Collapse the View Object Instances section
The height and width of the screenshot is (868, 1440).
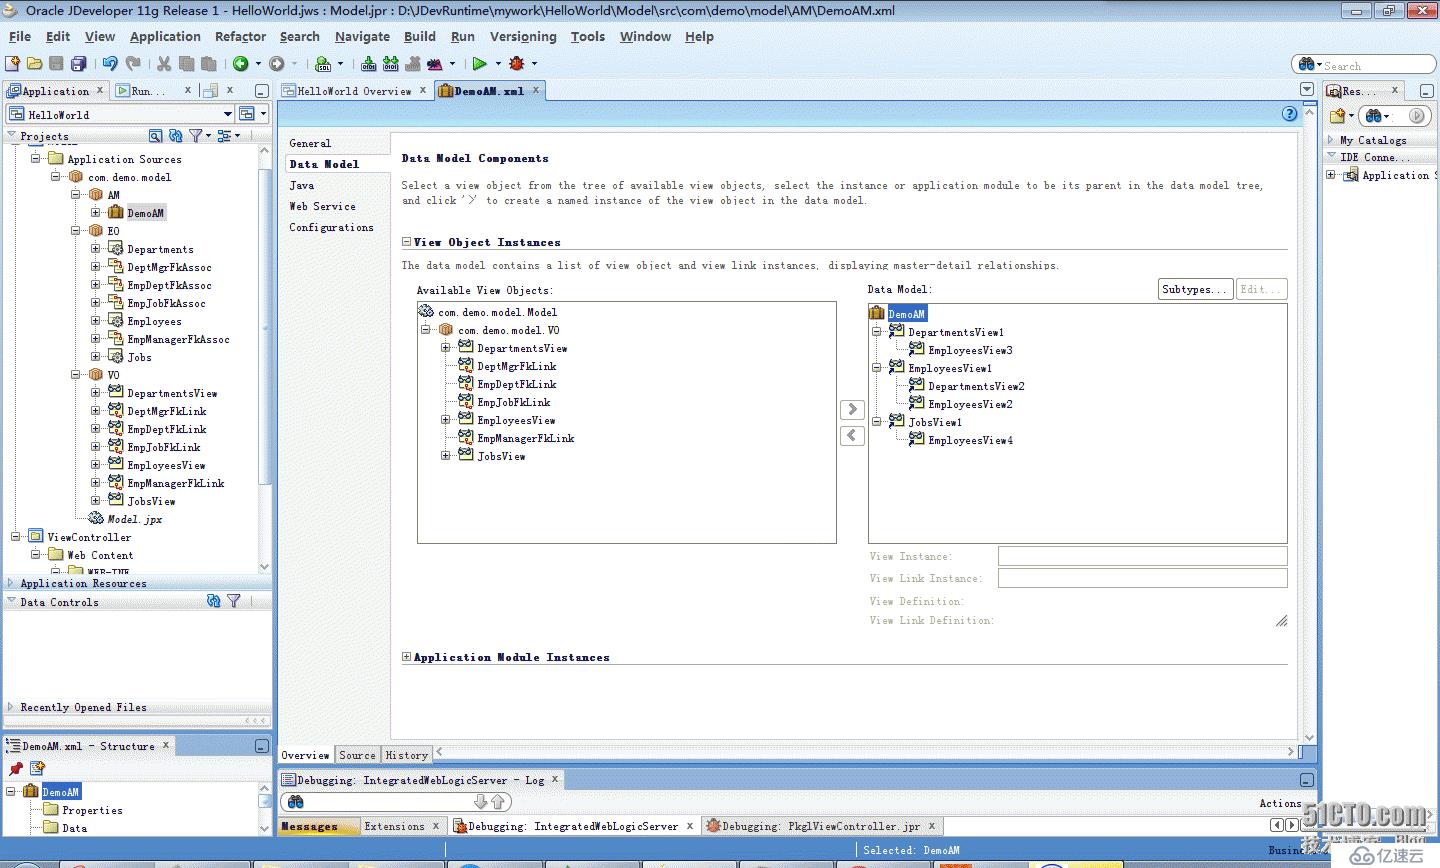(407, 242)
